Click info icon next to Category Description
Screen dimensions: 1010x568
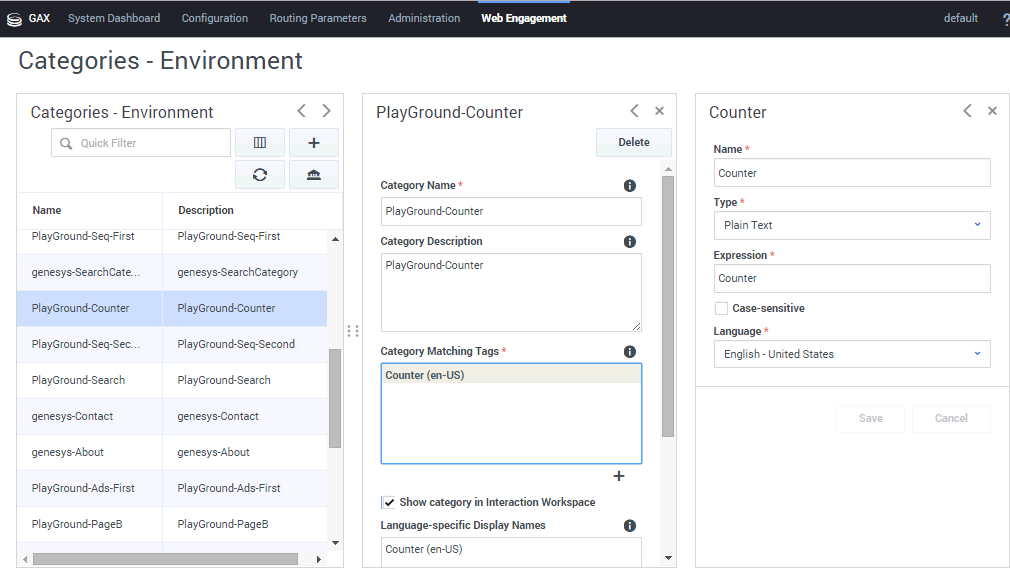coord(630,242)
